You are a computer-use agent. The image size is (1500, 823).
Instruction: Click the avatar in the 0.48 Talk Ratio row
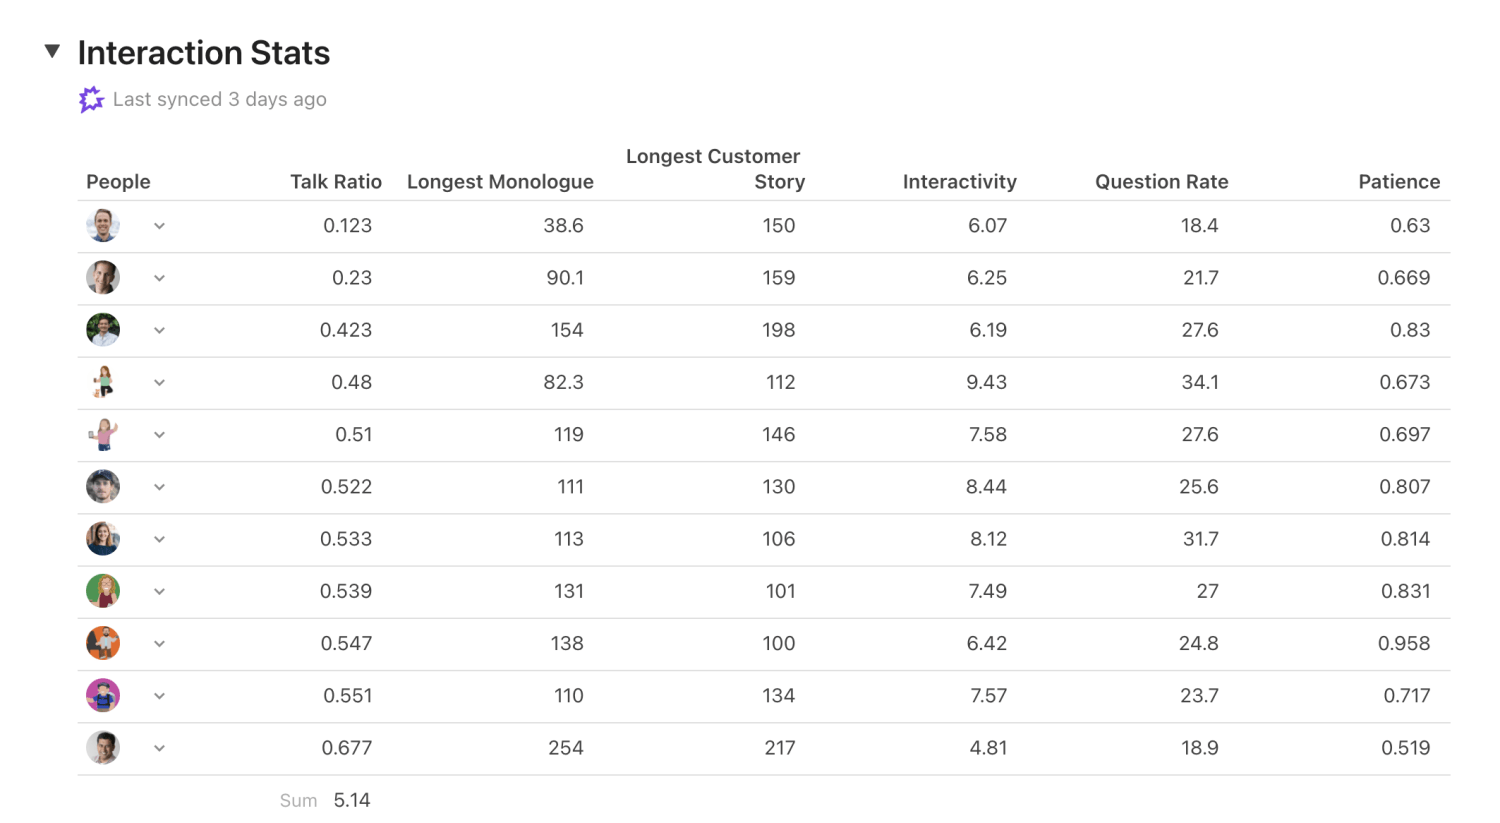103,382
